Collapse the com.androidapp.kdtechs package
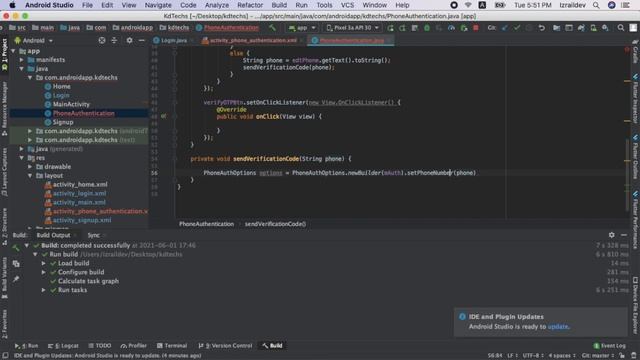 pyautogui.click(x=30, y=78)
